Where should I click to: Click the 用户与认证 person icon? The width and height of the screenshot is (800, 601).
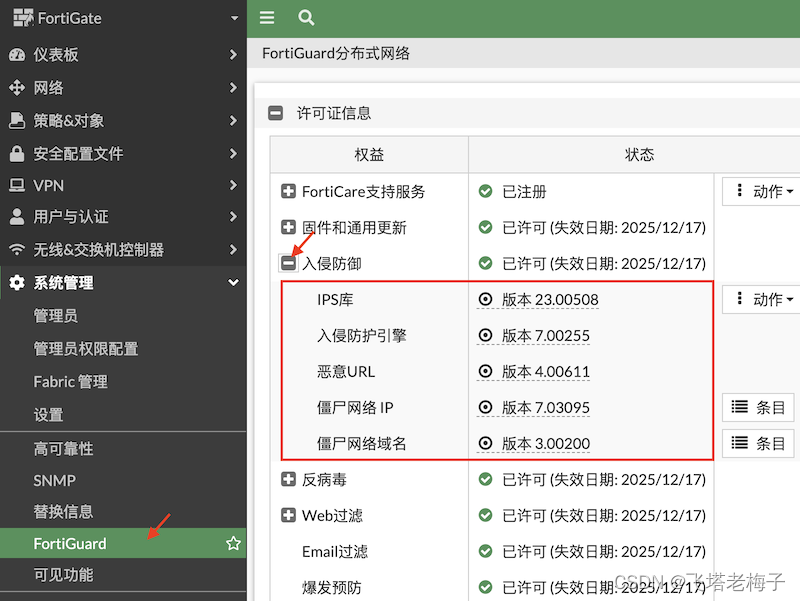coord(17,217)
